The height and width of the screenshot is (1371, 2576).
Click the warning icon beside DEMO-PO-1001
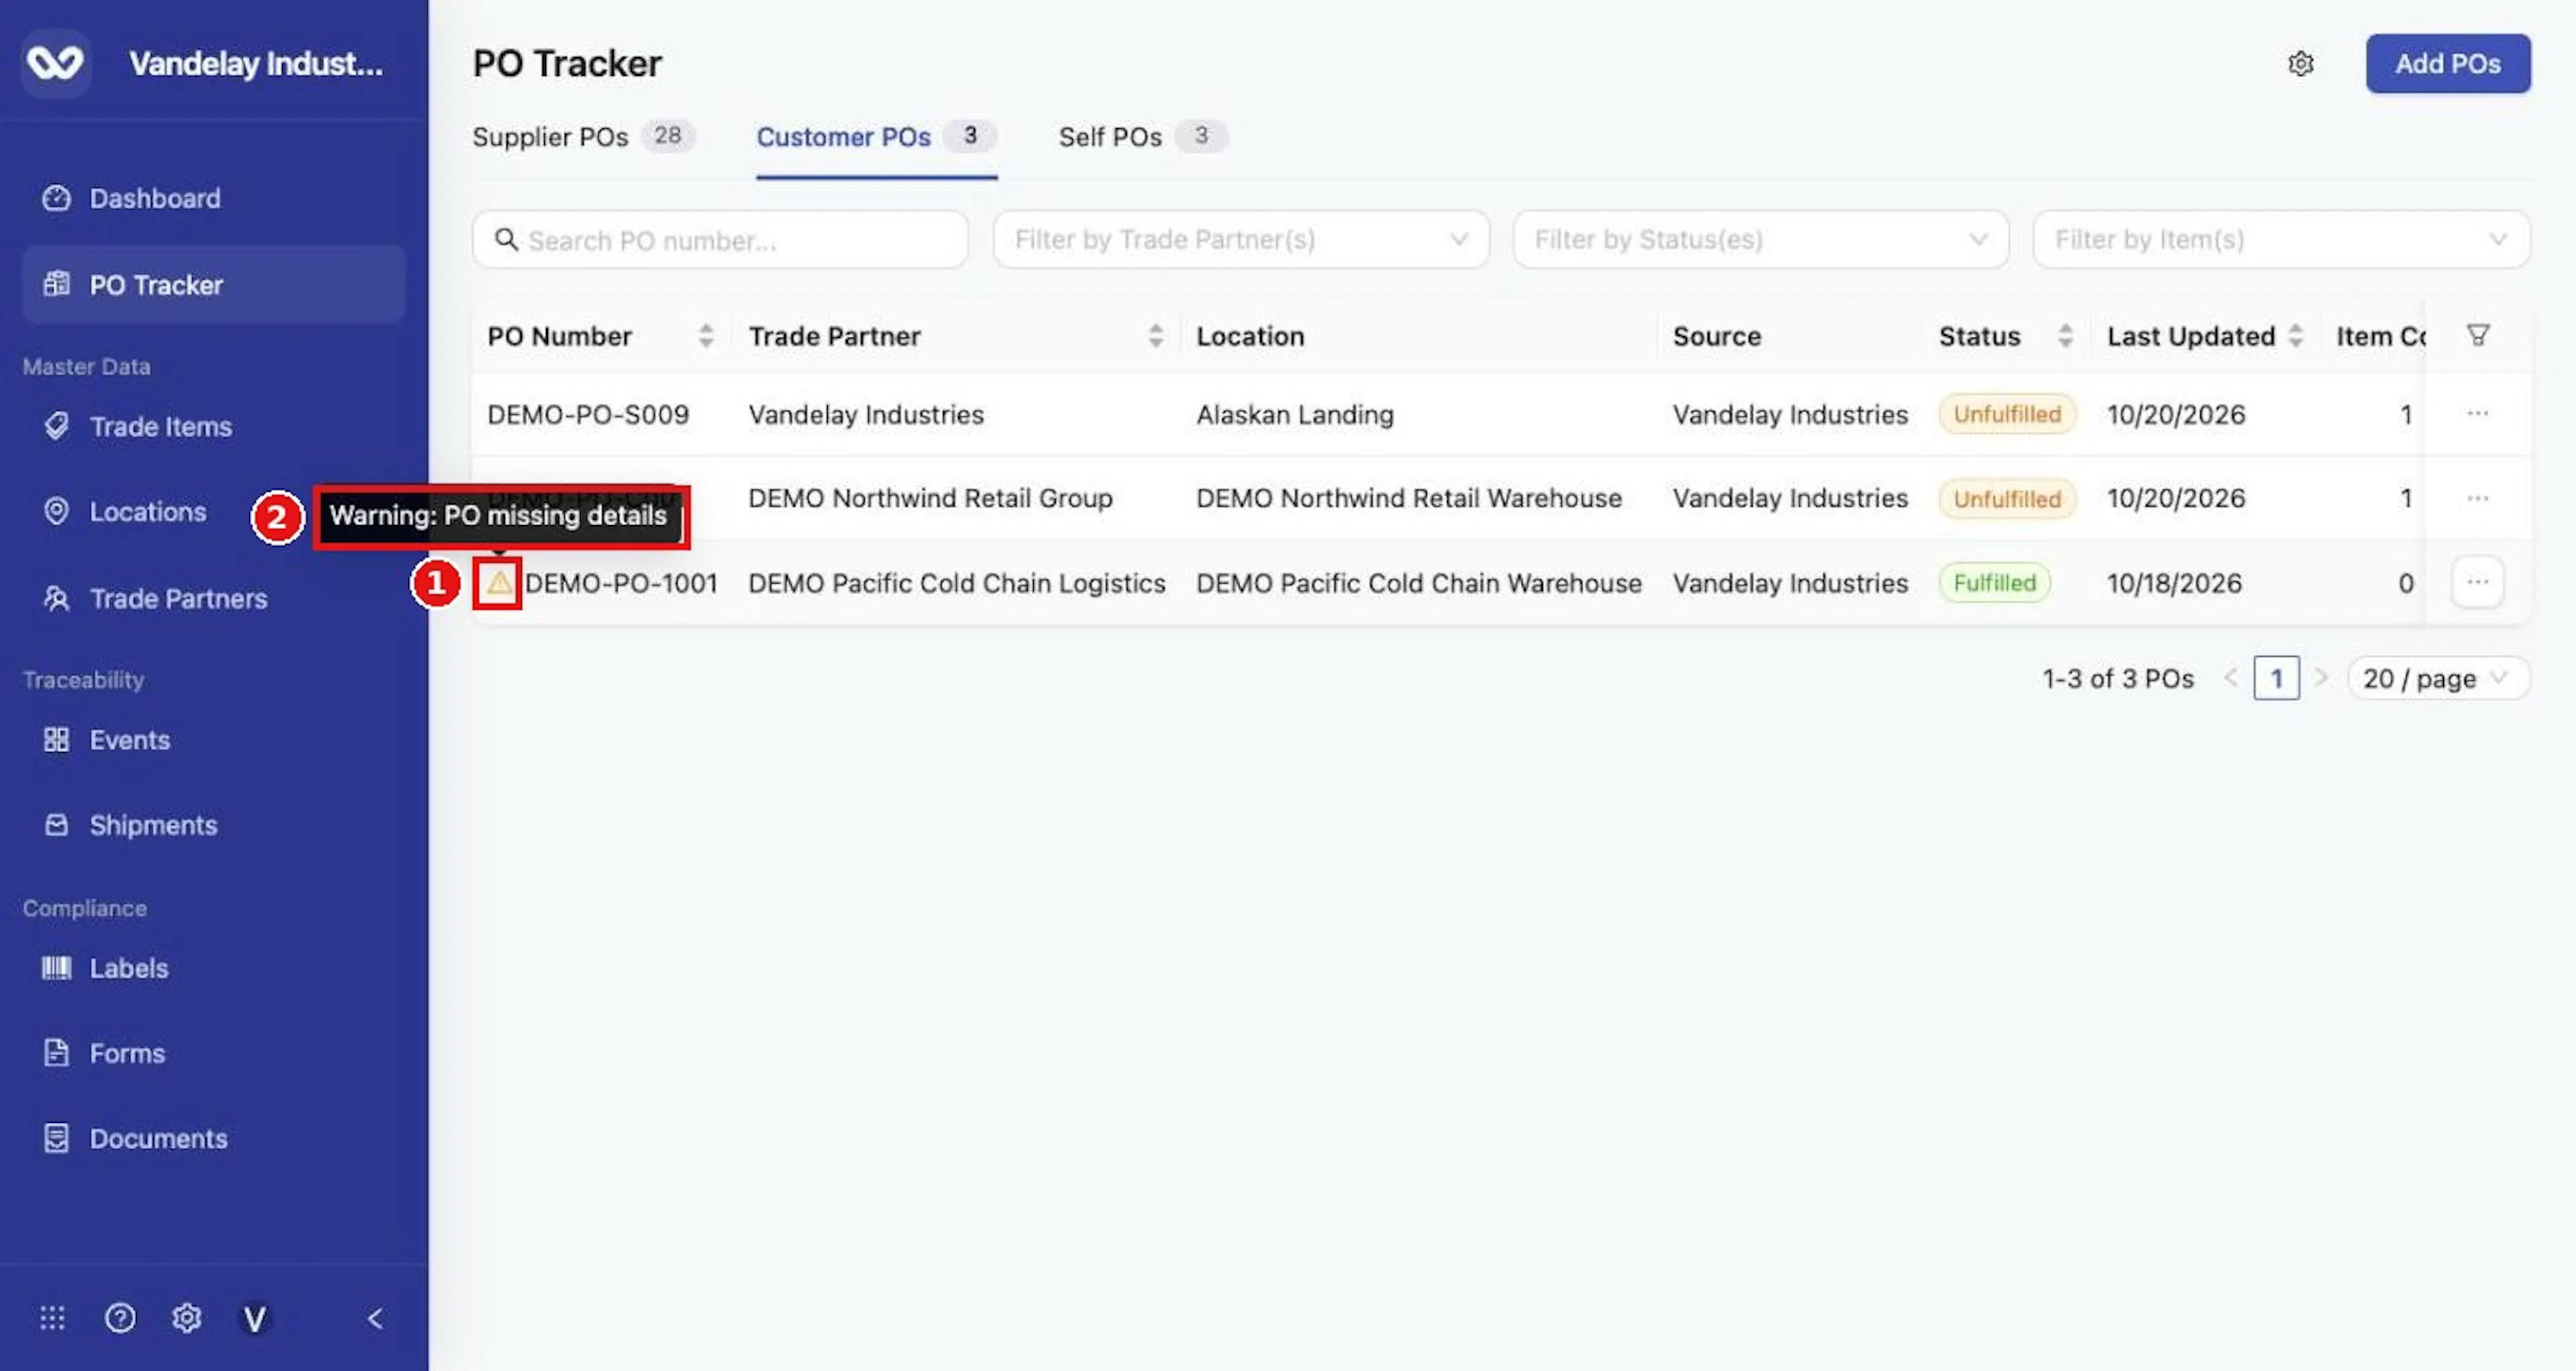tap(498, 582)
